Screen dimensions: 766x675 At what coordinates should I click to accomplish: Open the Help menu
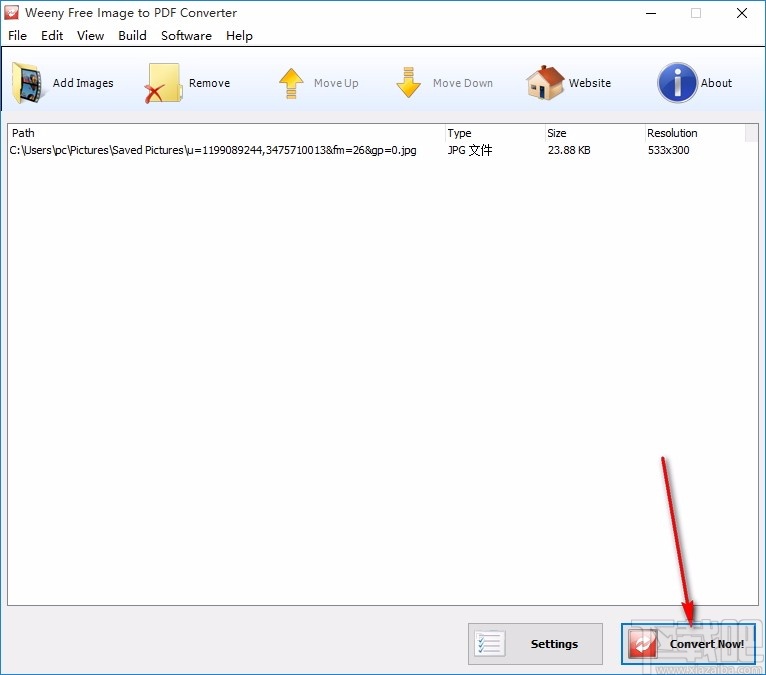click(x=239, y=36)
